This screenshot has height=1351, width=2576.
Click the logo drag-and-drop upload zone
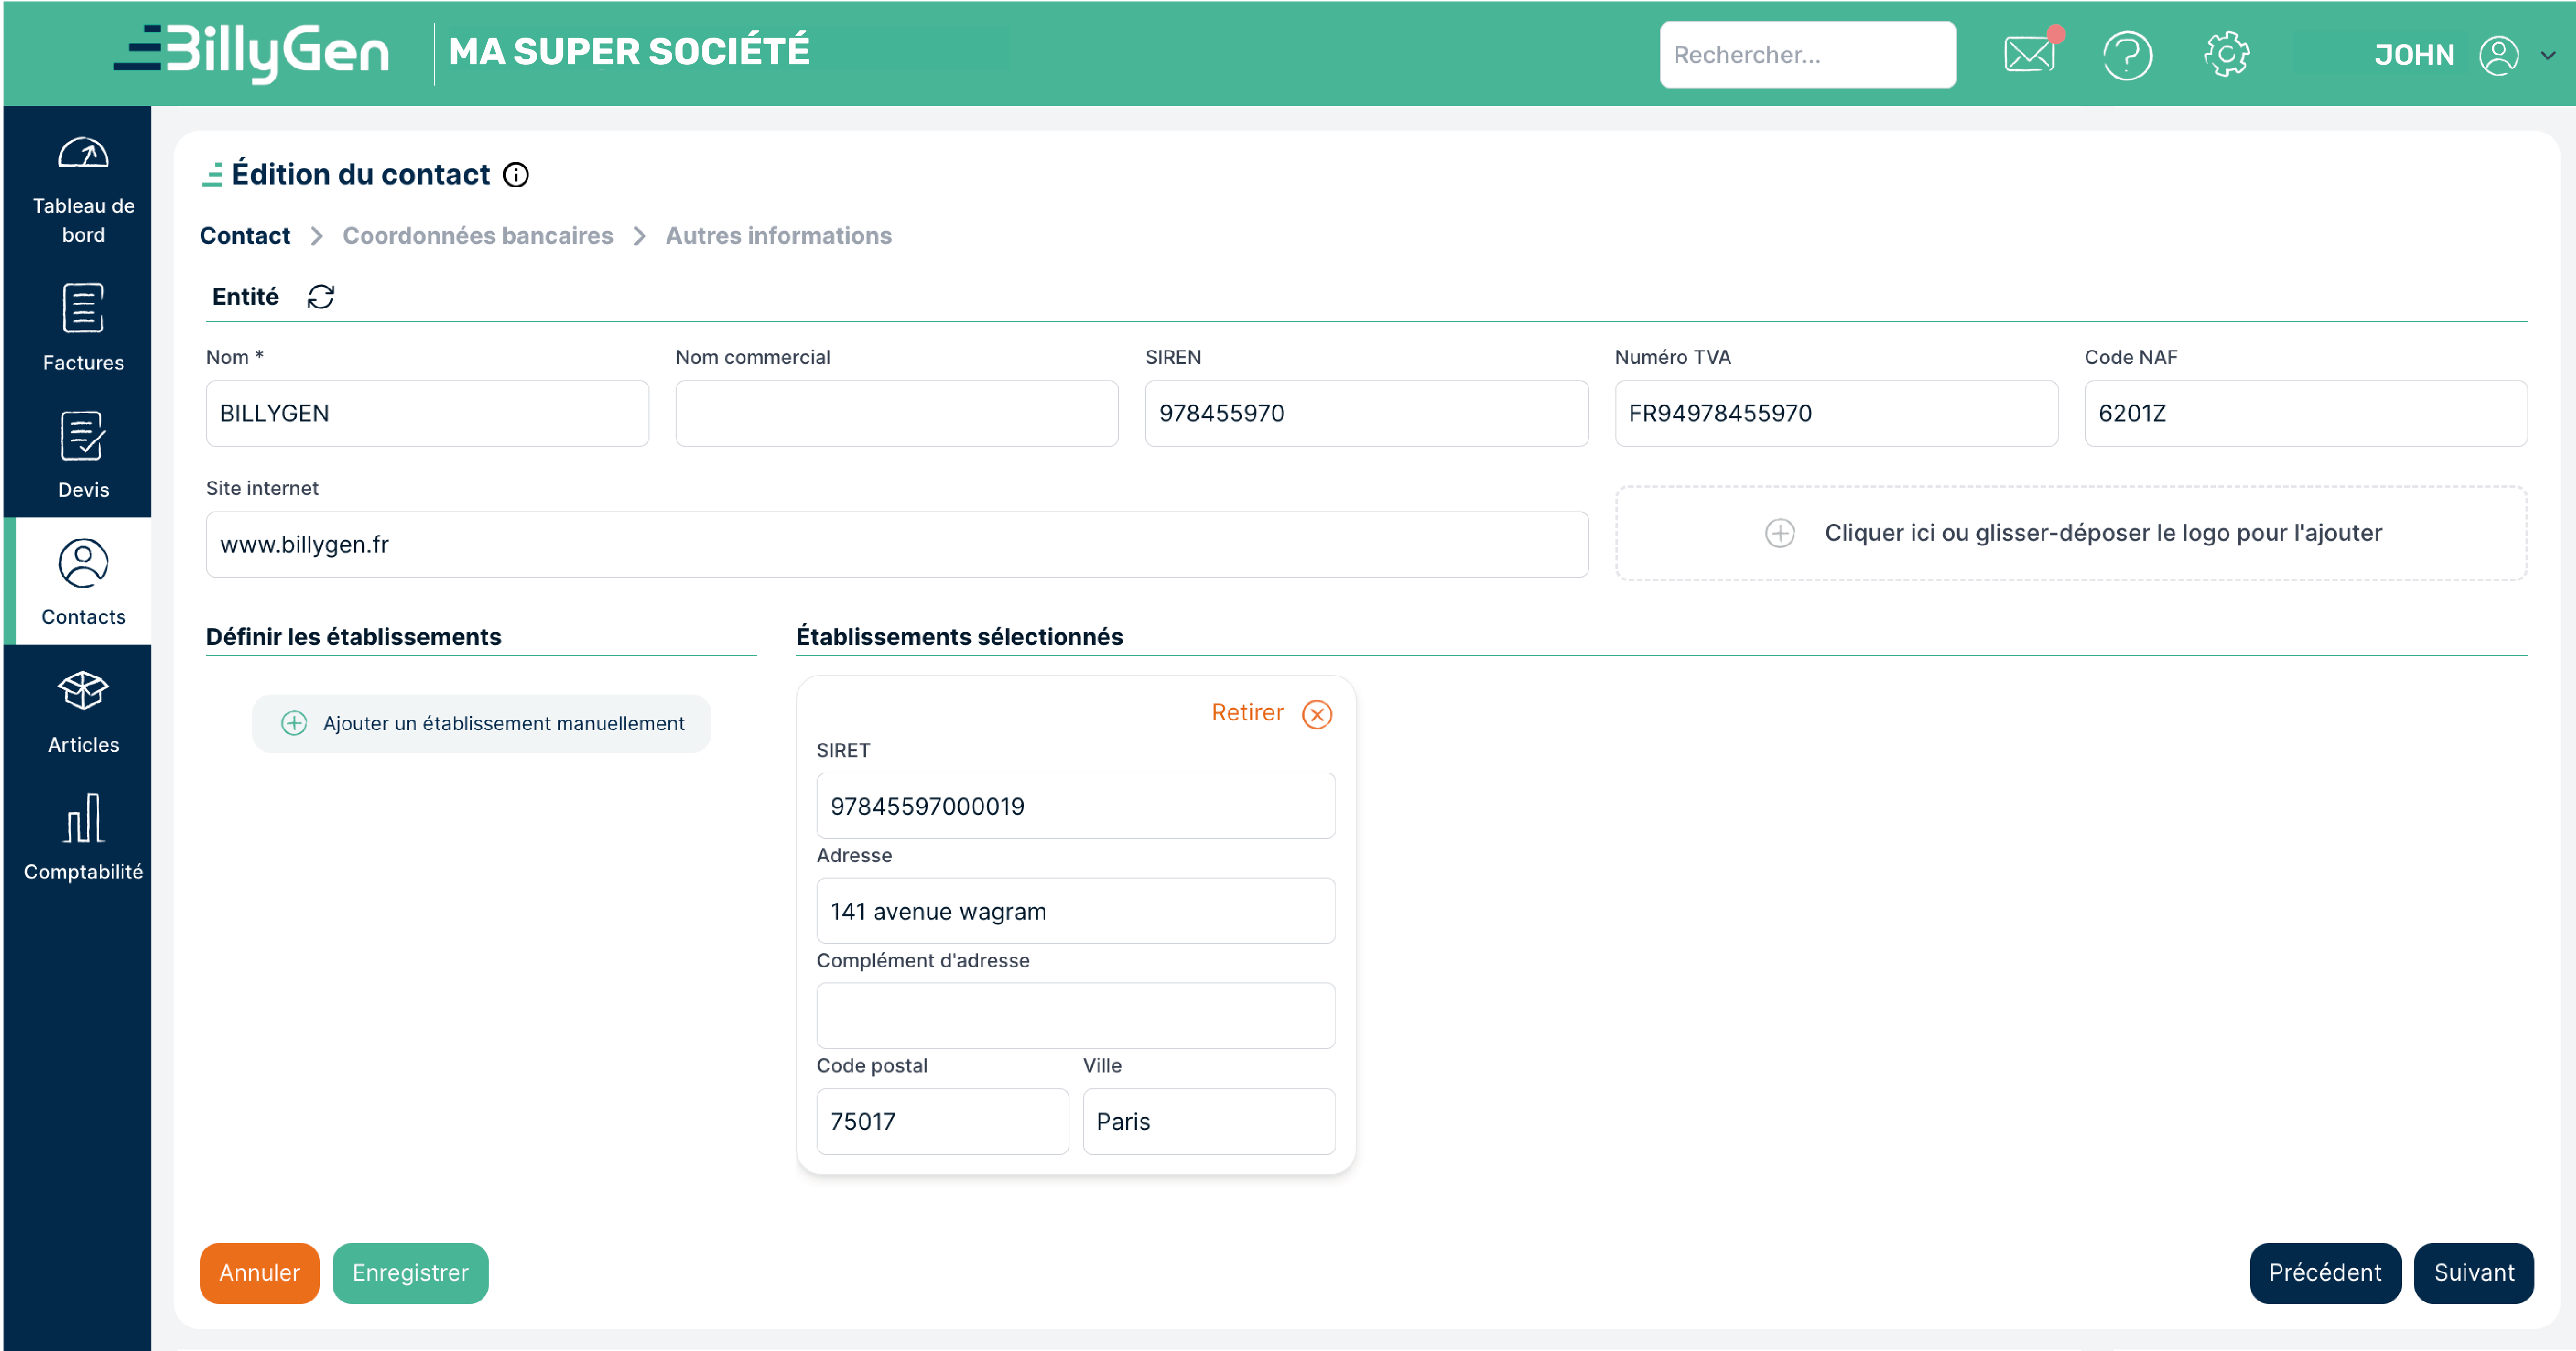(x=2071, y=533)
